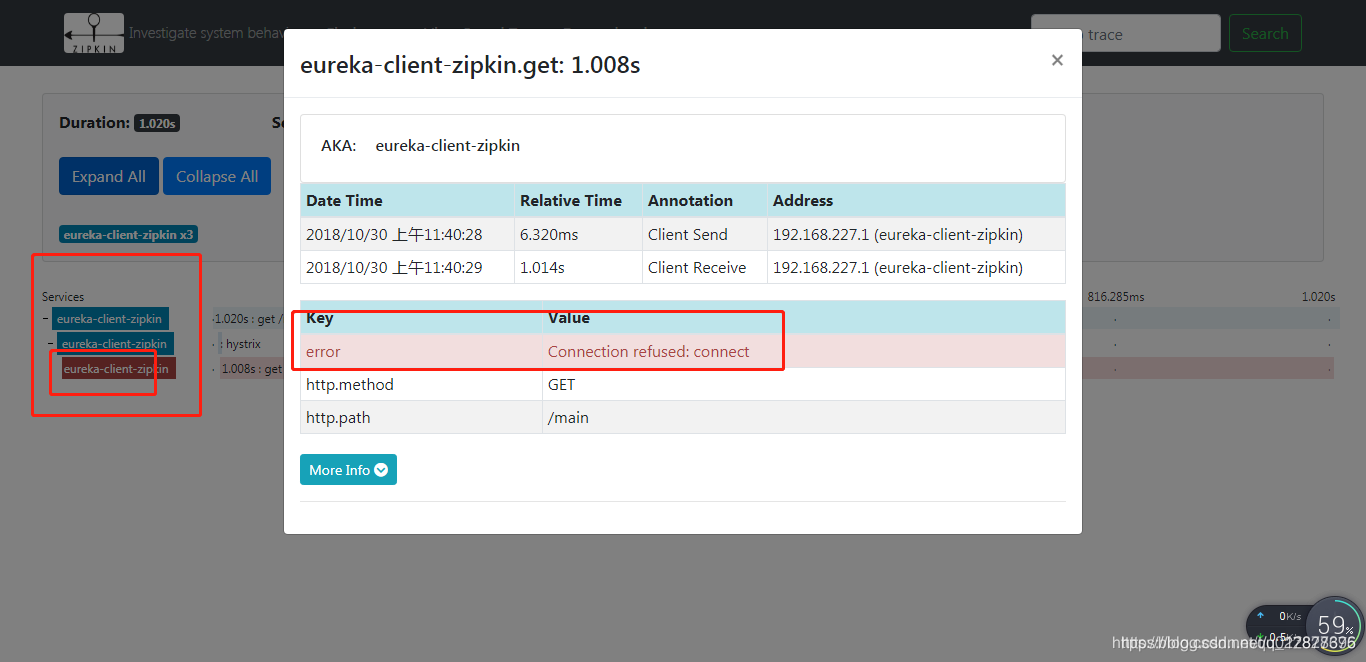
Task: Click the 6.320ms relative time cell
Action: tap(578, 234)
